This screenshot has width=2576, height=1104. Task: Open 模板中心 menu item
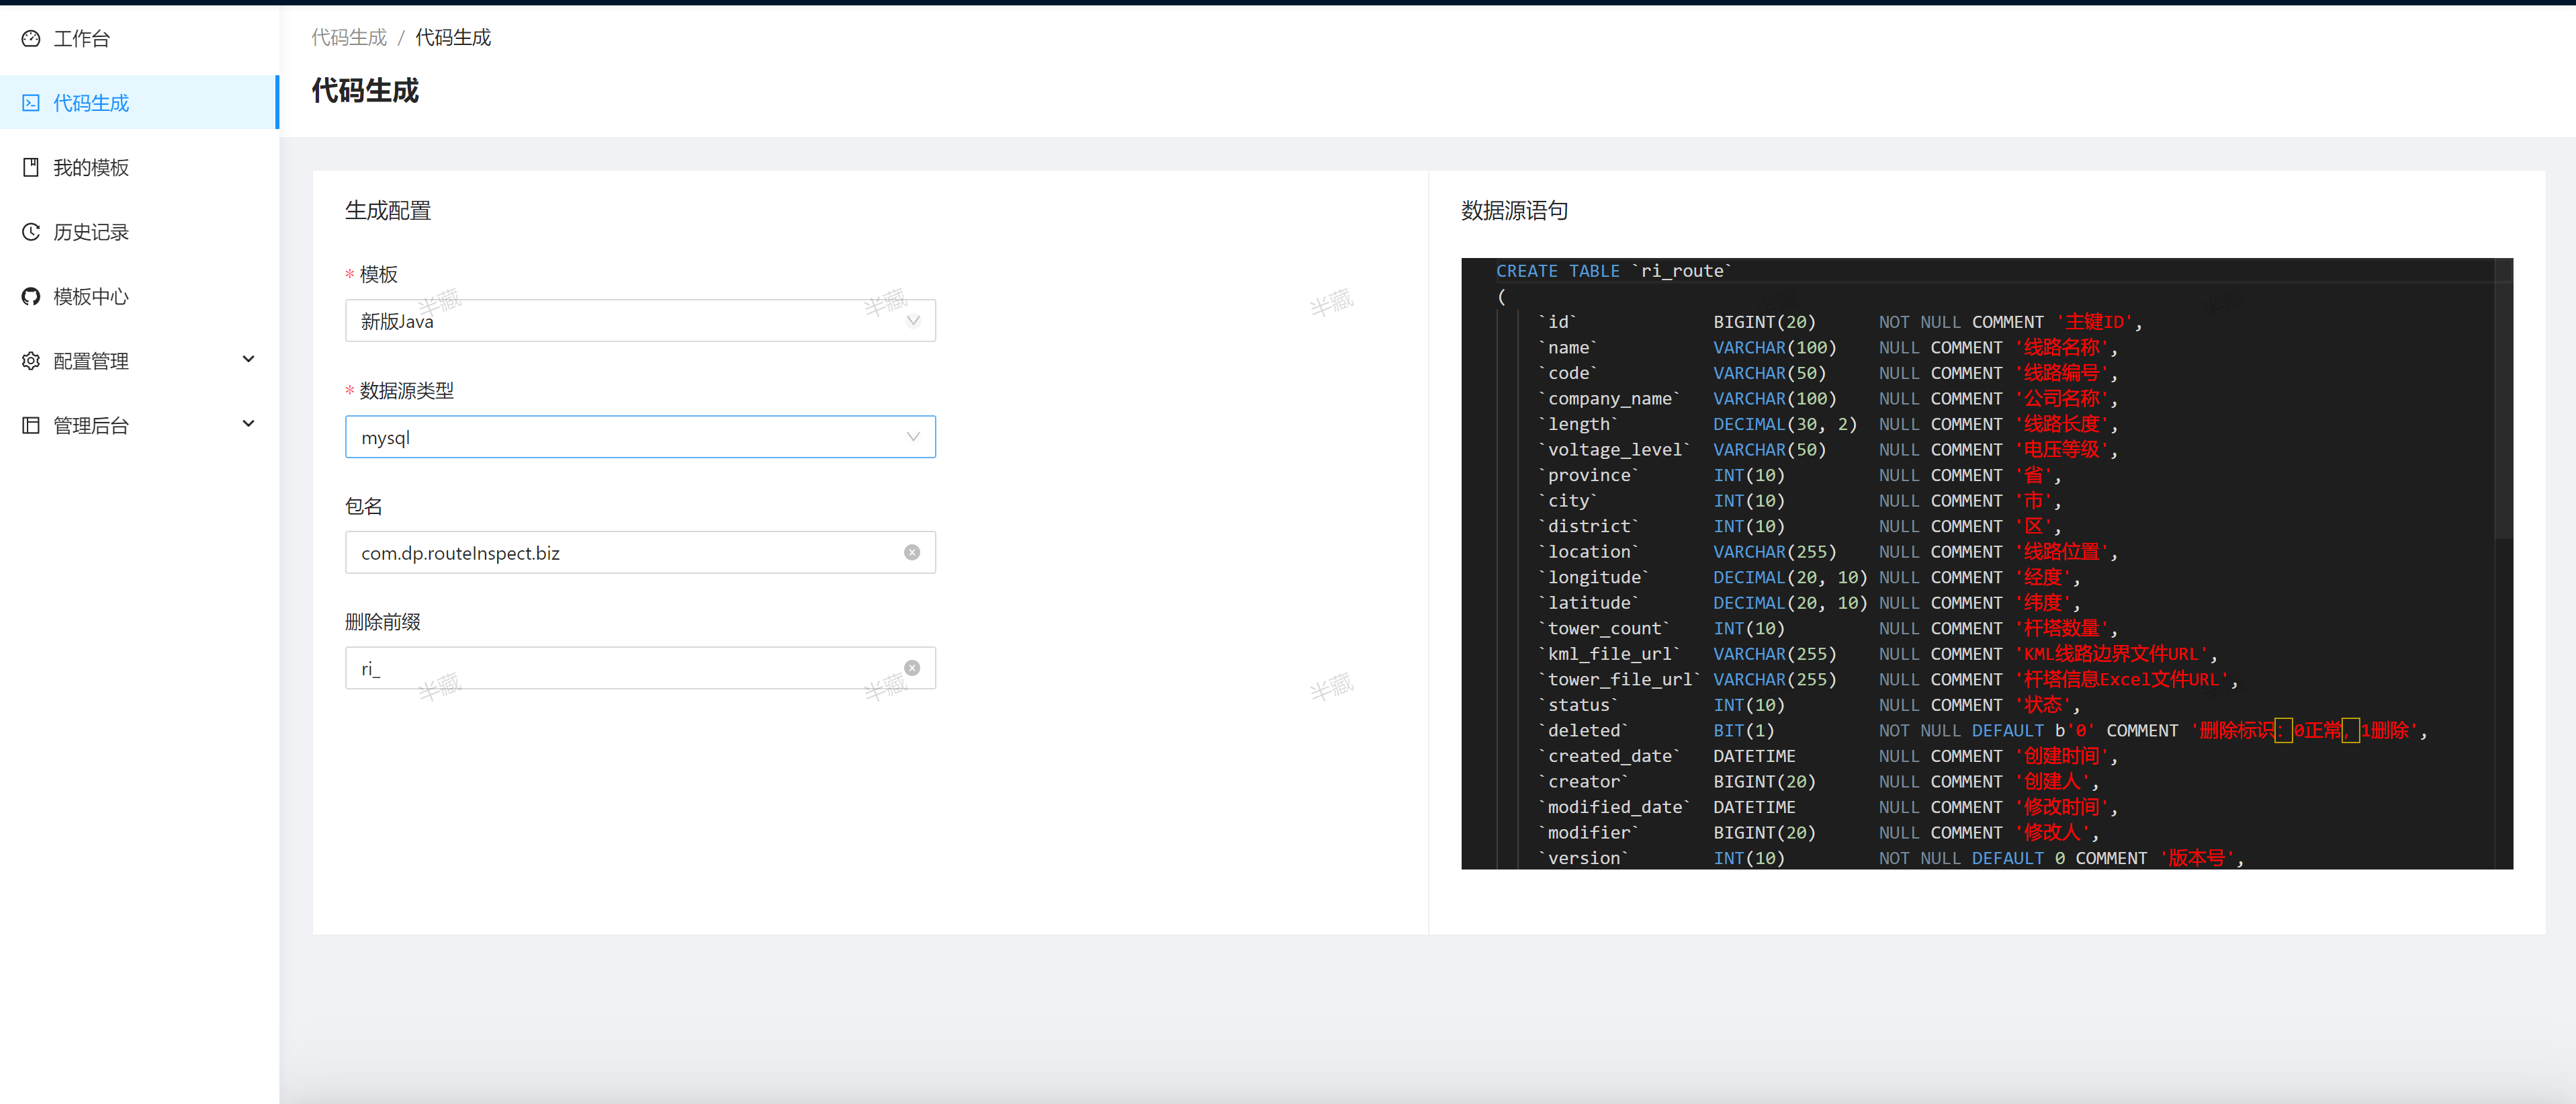tap(139, 296)
